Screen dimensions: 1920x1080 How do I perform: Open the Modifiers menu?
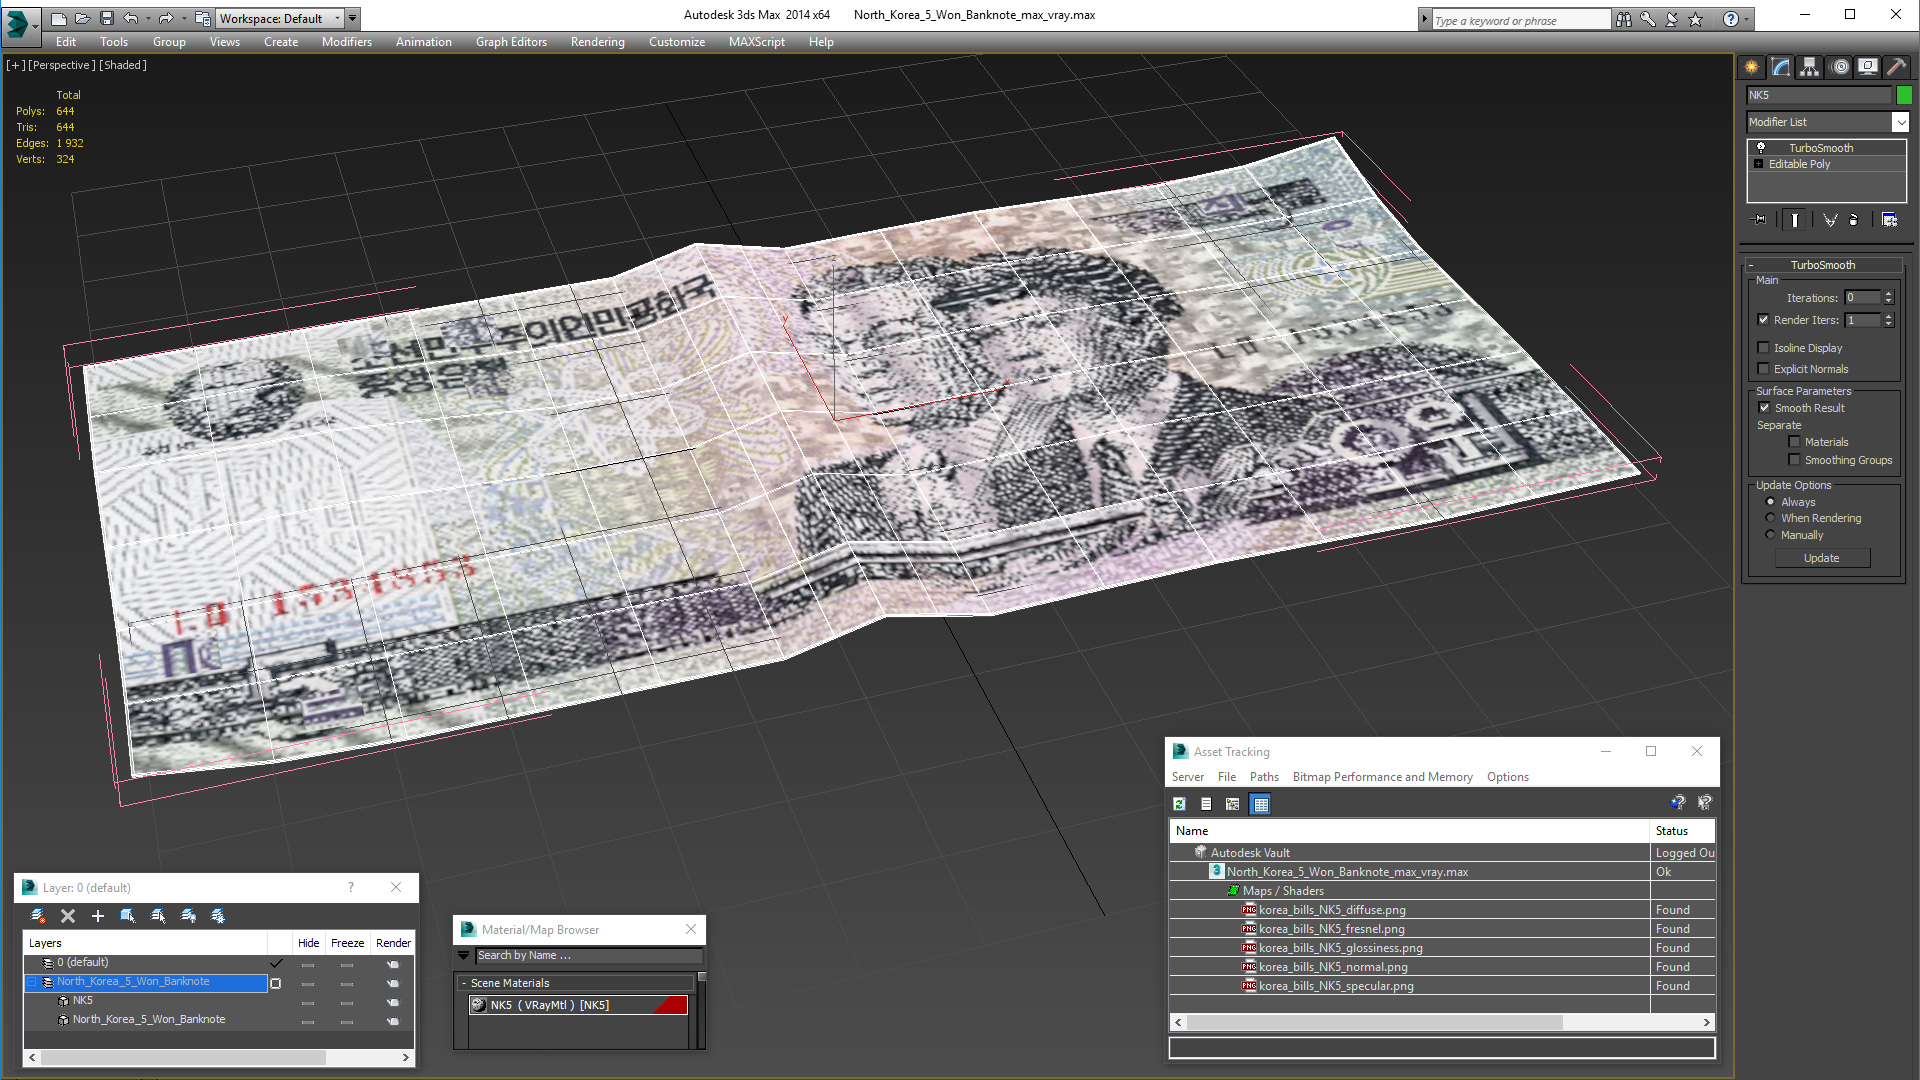(347, 42)
